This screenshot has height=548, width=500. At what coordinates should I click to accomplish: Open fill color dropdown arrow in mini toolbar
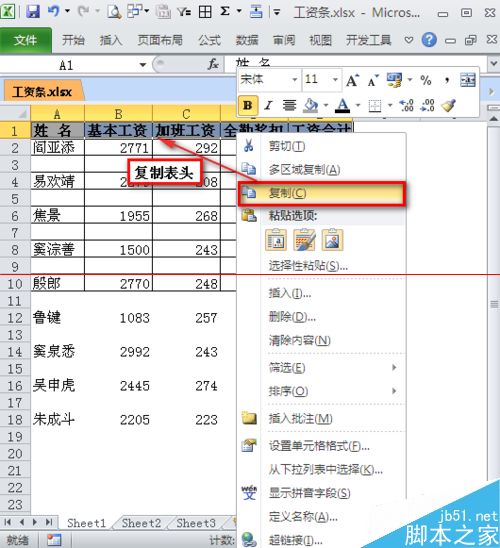[326, 105]
